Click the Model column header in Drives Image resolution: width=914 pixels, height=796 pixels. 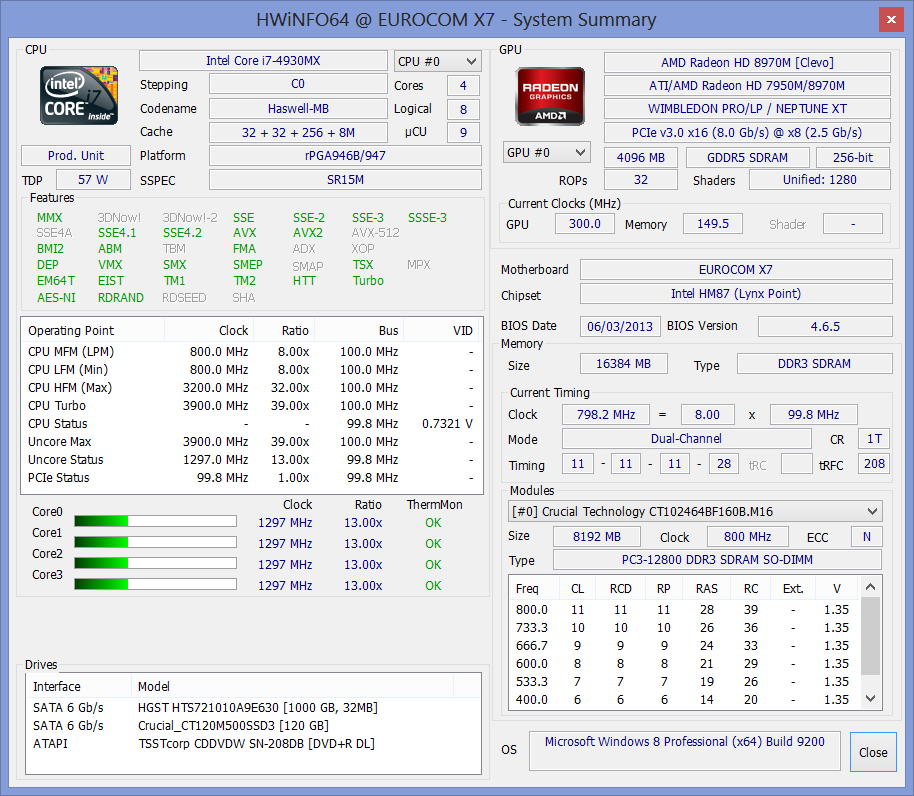(293, 686)
